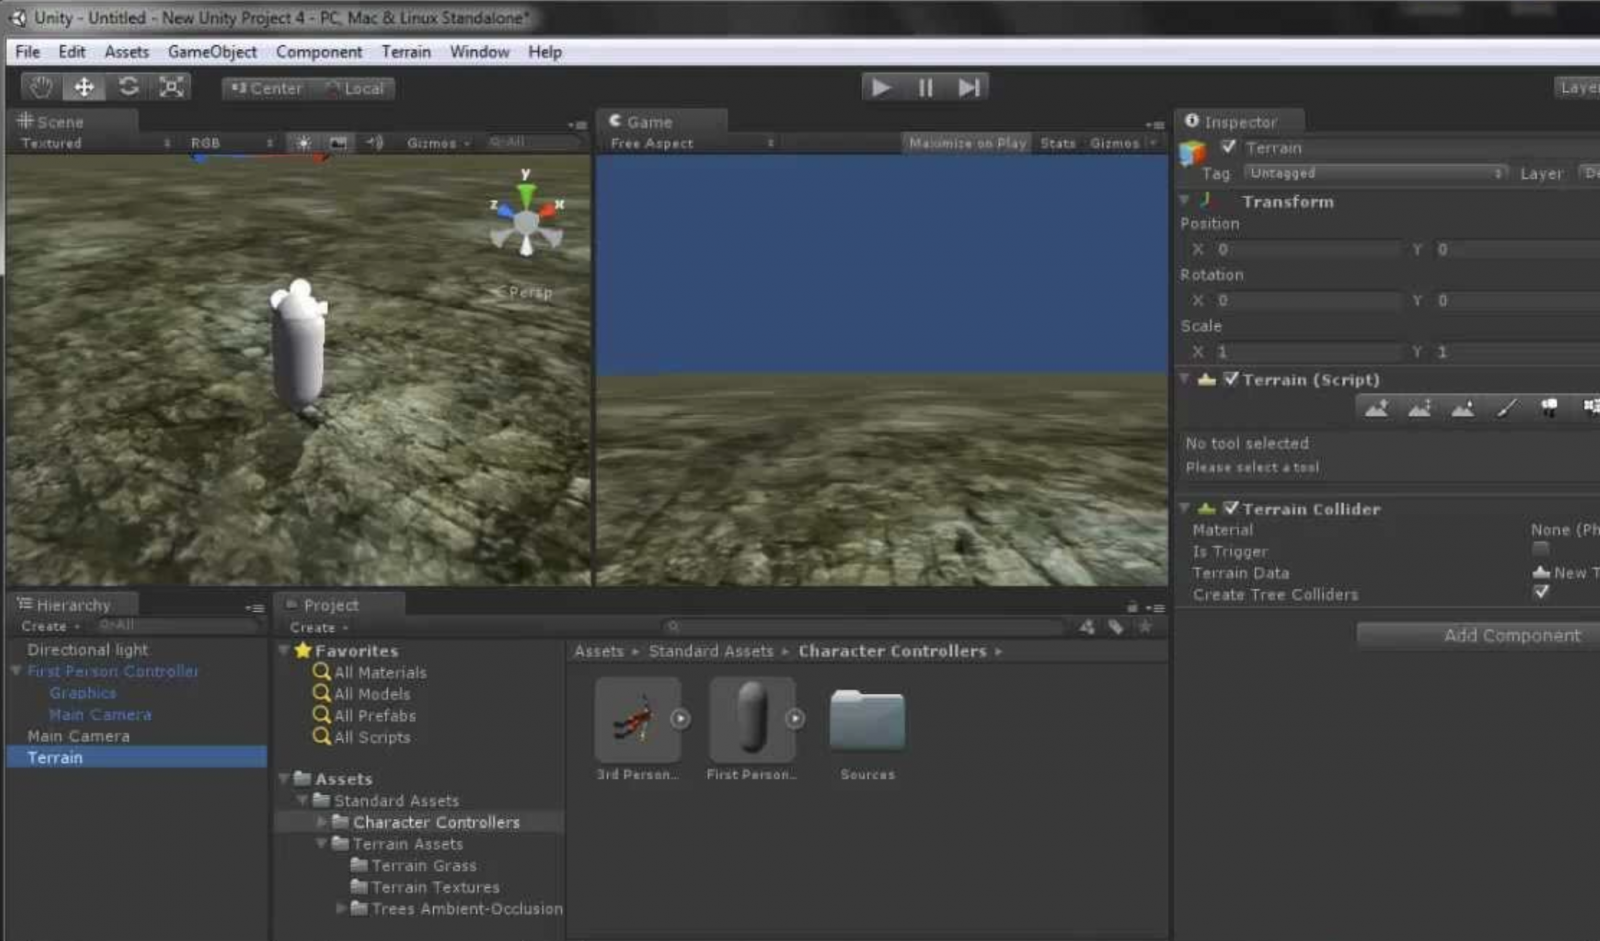
Task: Click Standard Assets in breadcrumb path
Action: tap(711, 651)
